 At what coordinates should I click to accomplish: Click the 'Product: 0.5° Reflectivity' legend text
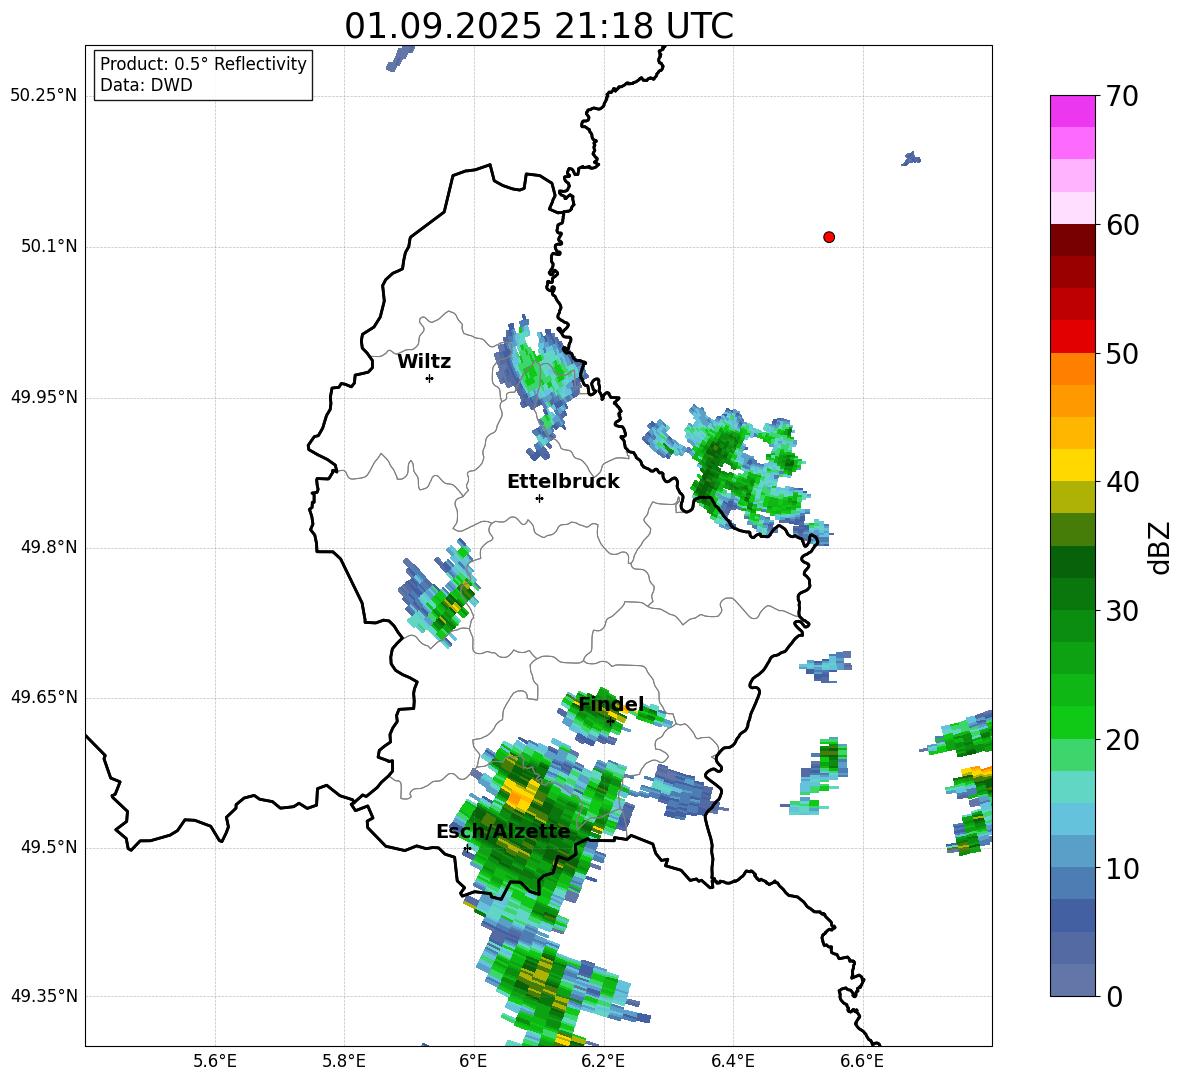point(203,63)
